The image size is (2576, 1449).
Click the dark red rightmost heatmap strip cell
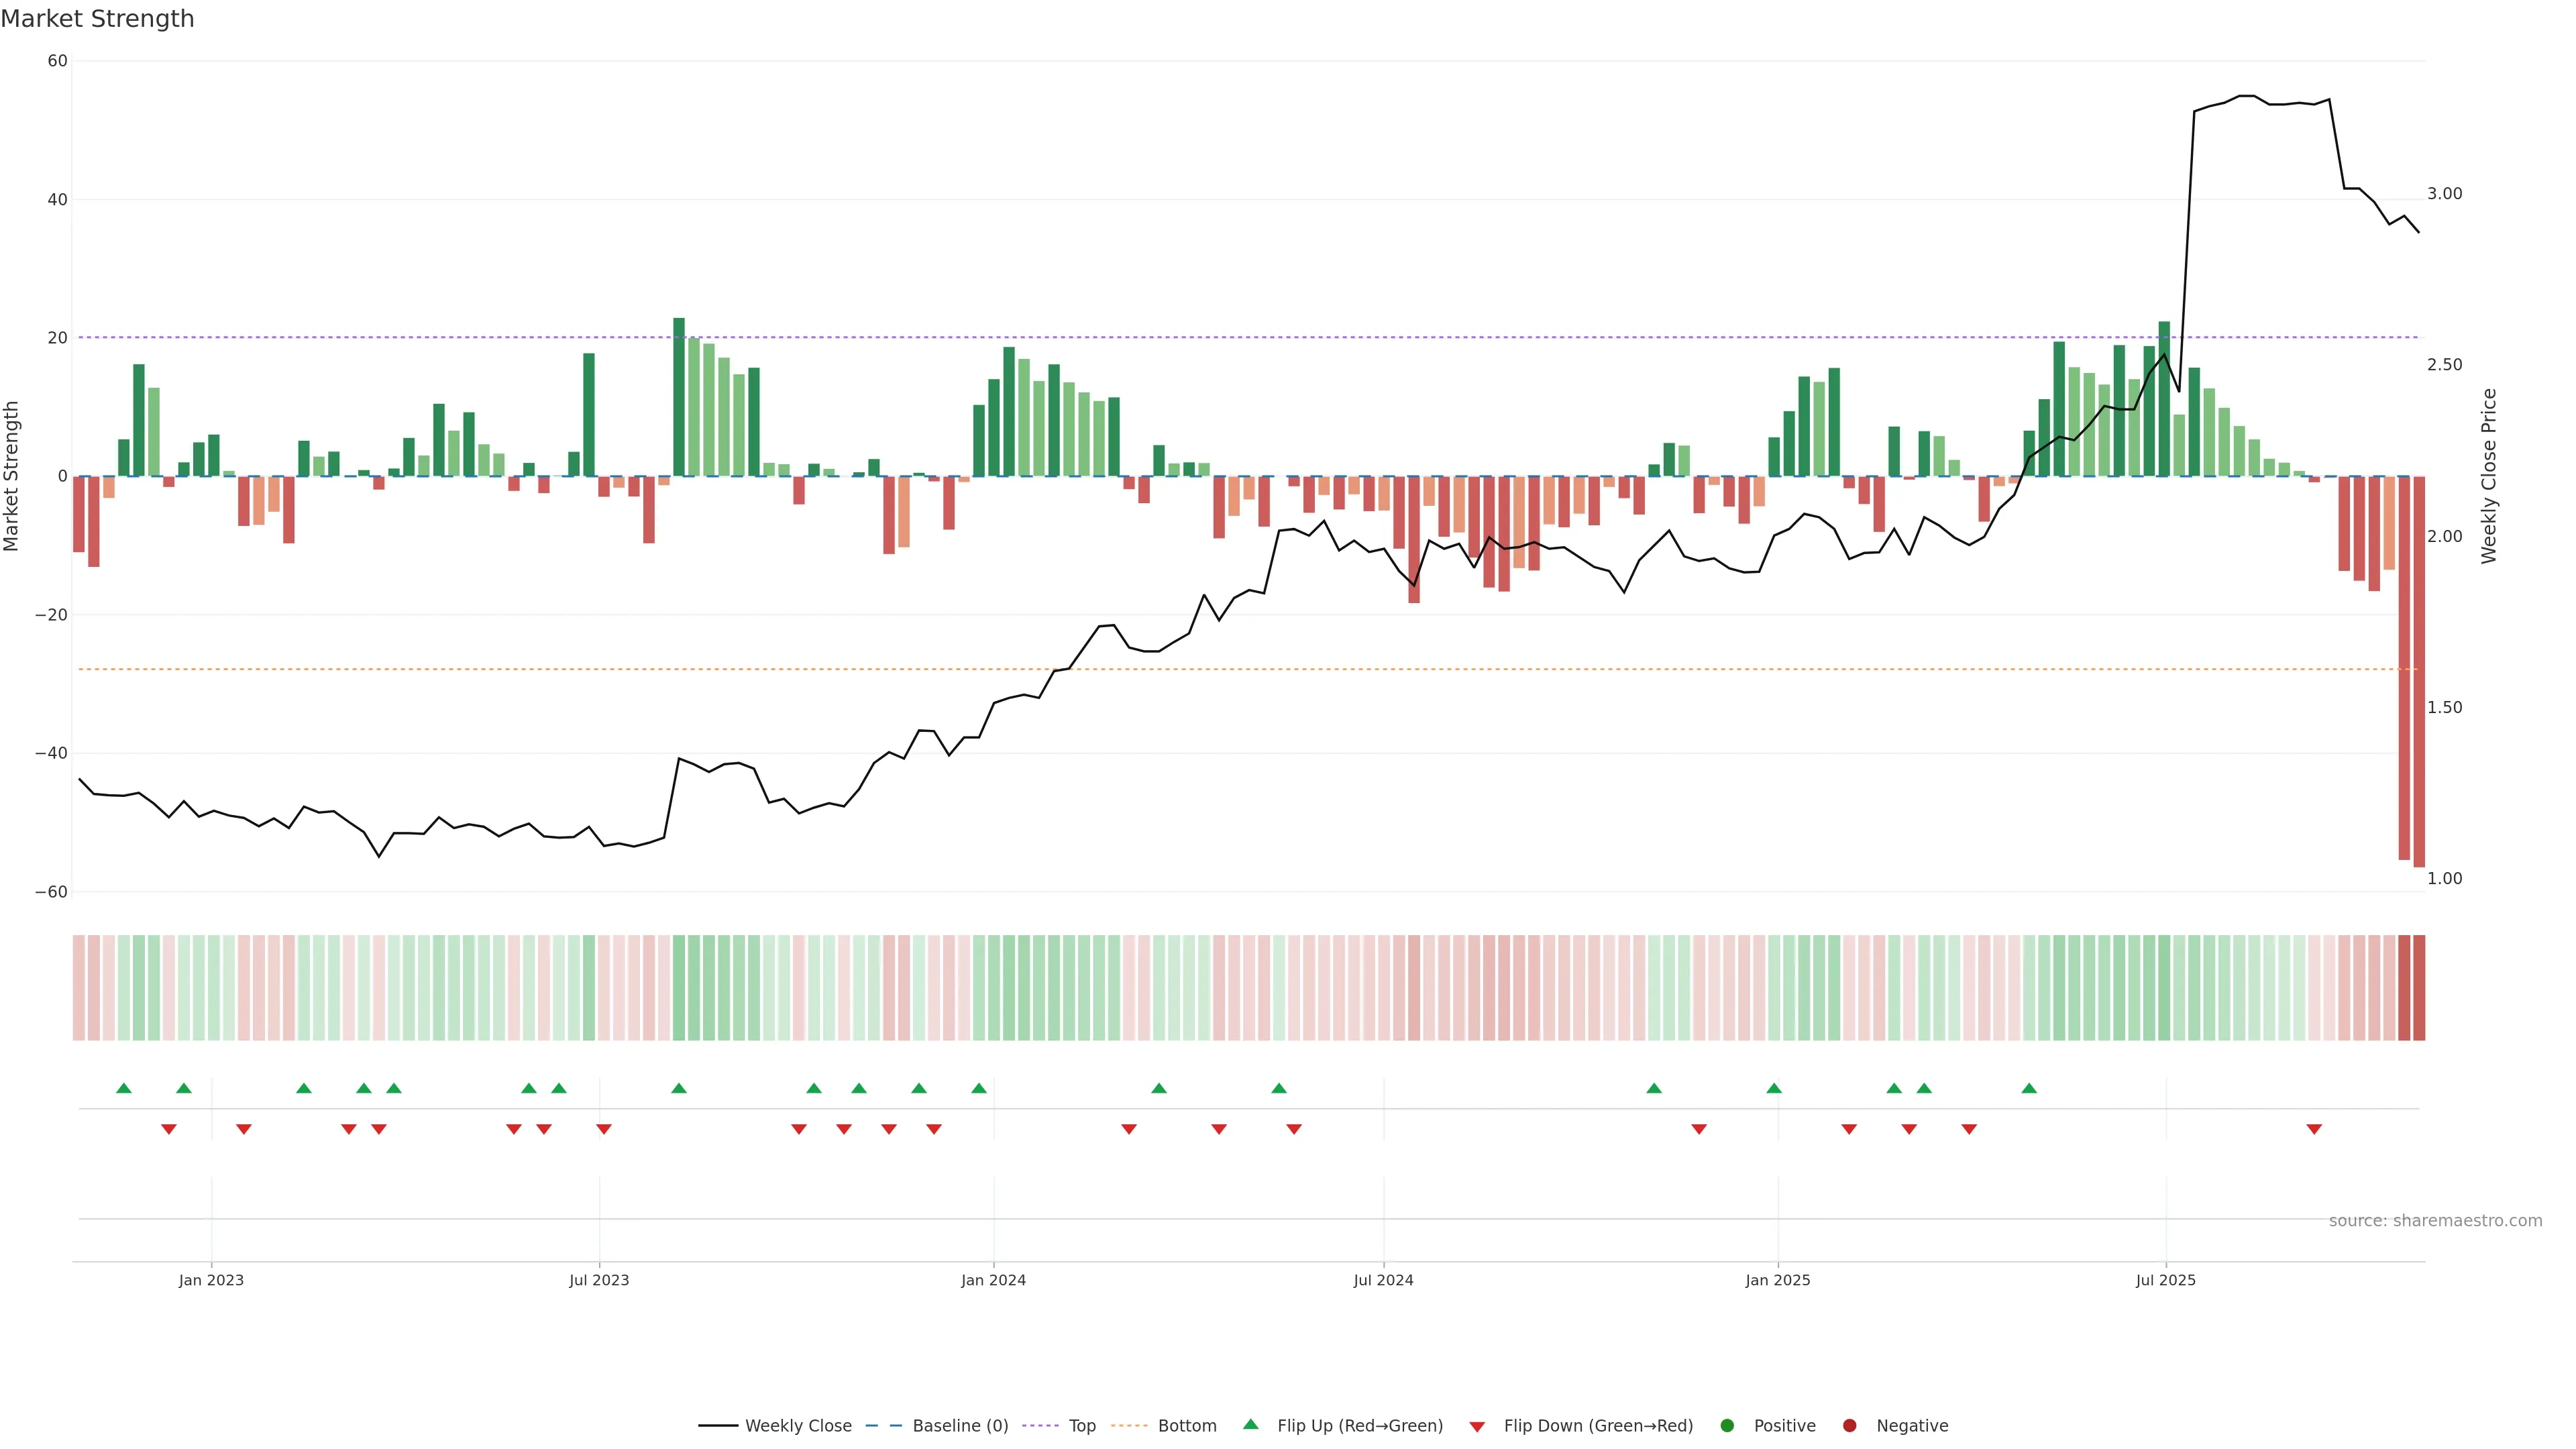[x=2419, y=988]
